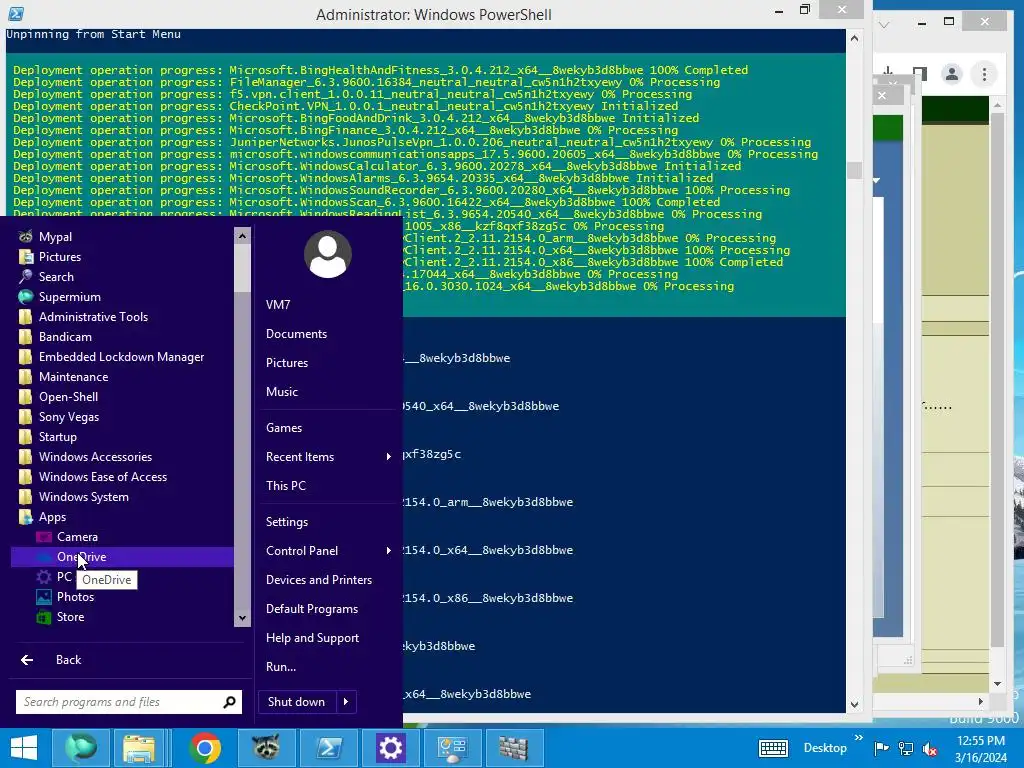Open Settings from start menu
Image resolution: width=1024 pixels, height=768 pixels.
(x=287, y=522)
